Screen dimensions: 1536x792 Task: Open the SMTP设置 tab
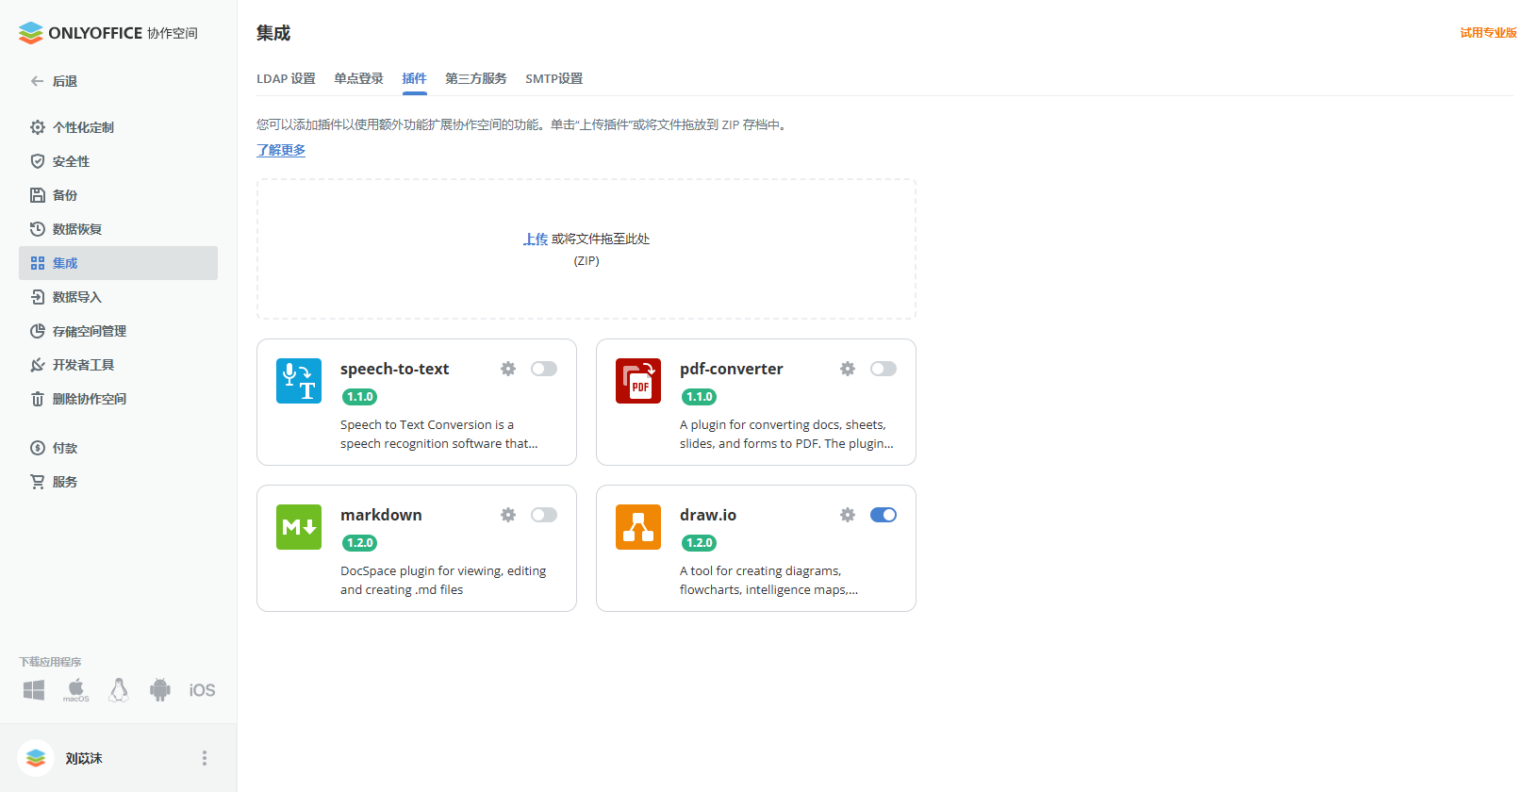coord(554,78)
